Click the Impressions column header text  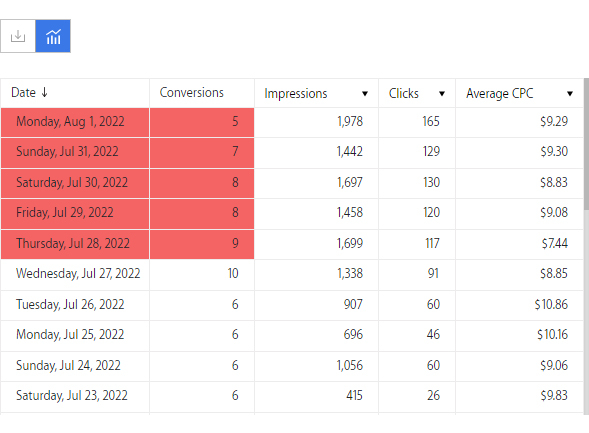coord(296,94)
